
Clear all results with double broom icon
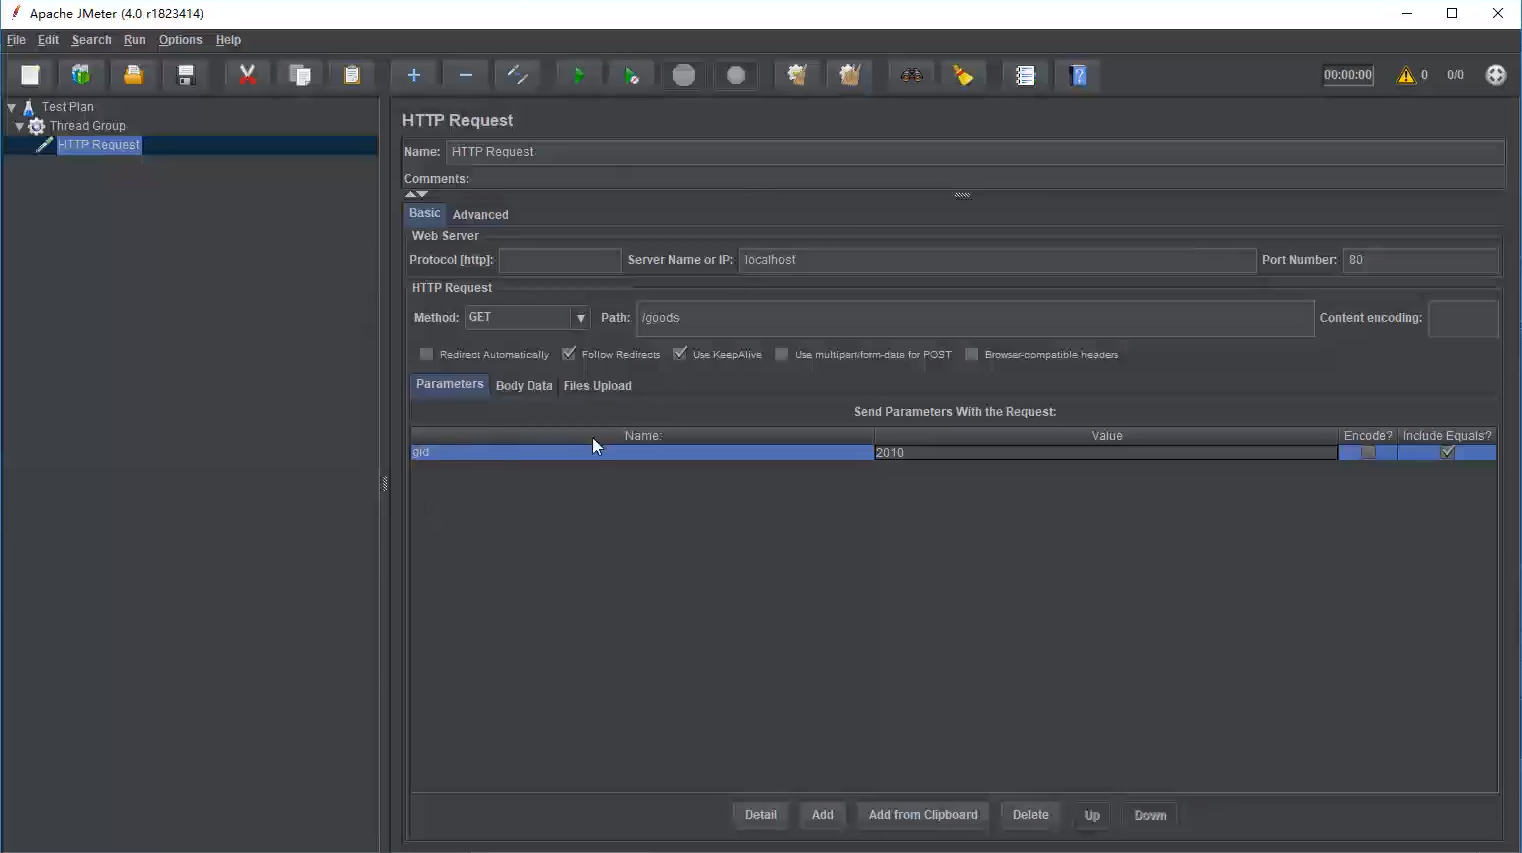pyautogui.click(x=850, y=75)
